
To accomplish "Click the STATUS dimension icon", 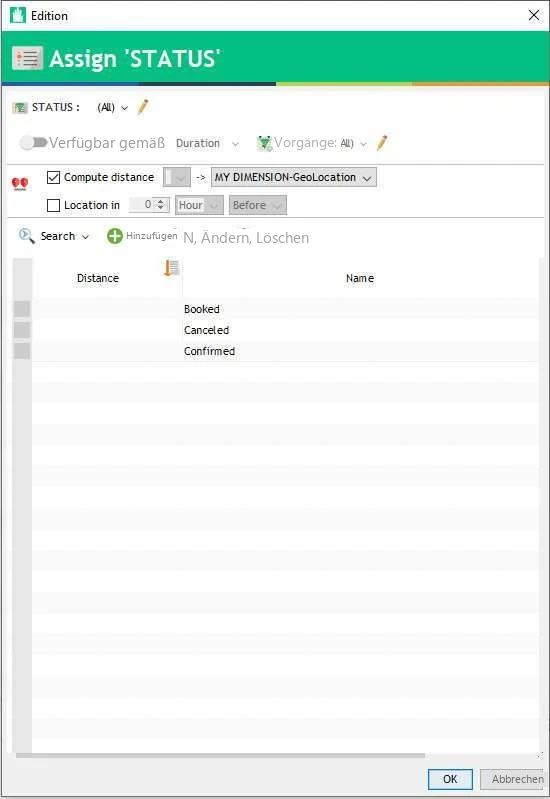I will point(20,108).
